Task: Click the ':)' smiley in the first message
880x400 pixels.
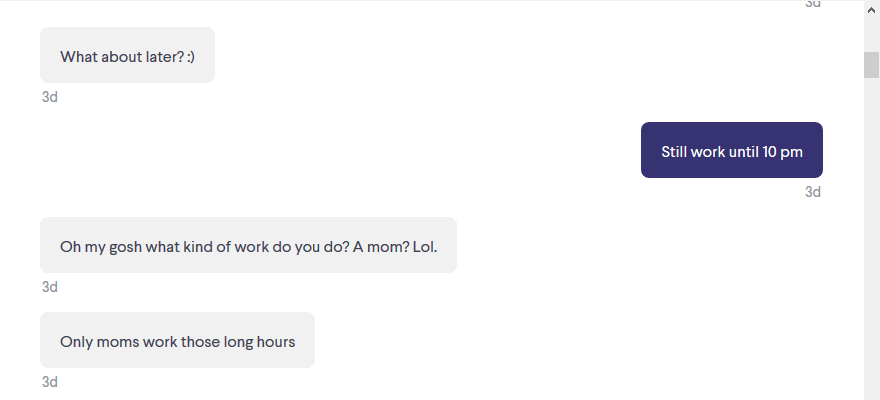Action: coord(191,57)
